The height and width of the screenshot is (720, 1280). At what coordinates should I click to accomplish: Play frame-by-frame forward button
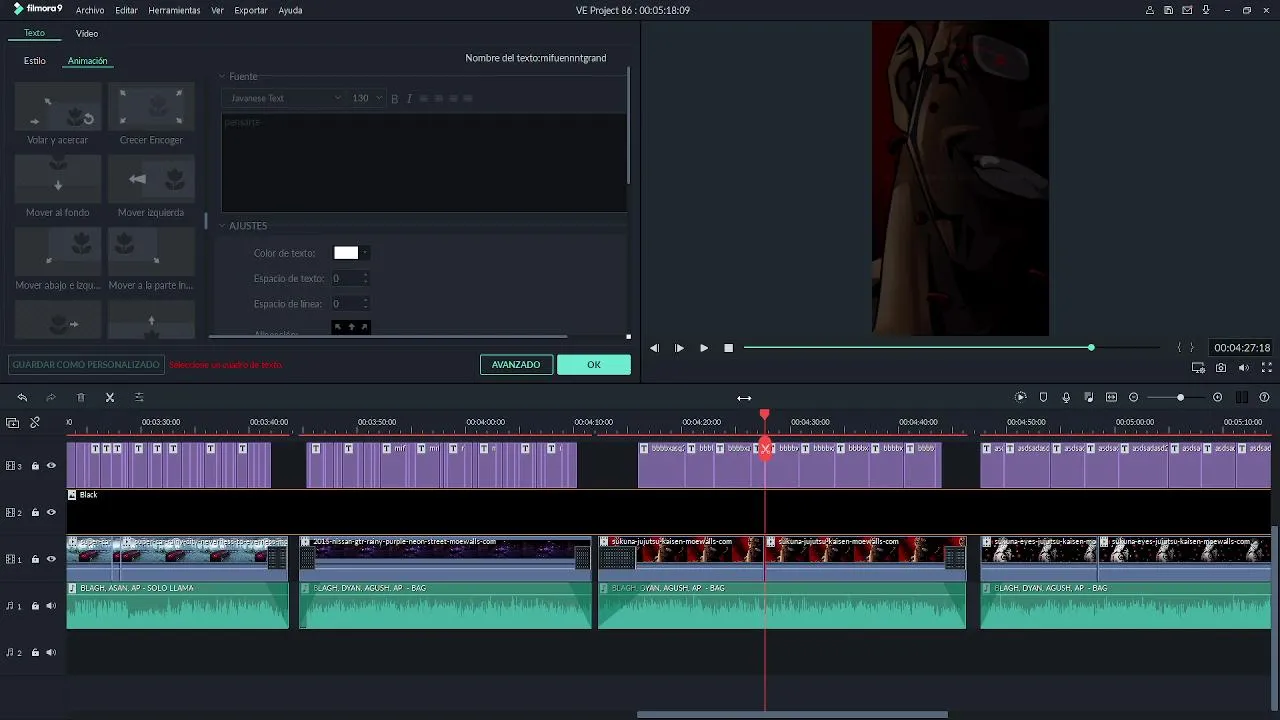pyautogui.click(x=679, y=348)
